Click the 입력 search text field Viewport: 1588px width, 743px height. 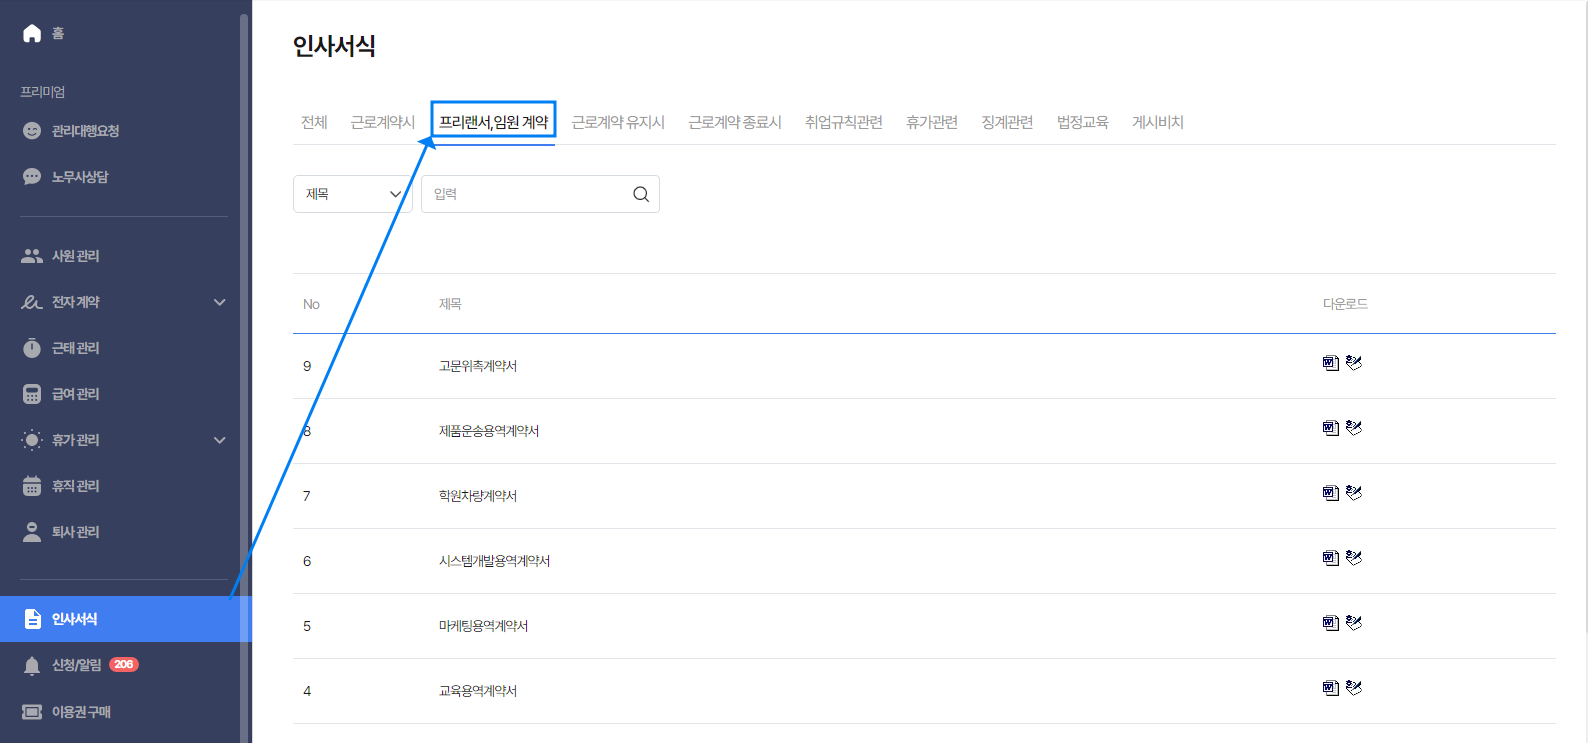pos(525,194)
